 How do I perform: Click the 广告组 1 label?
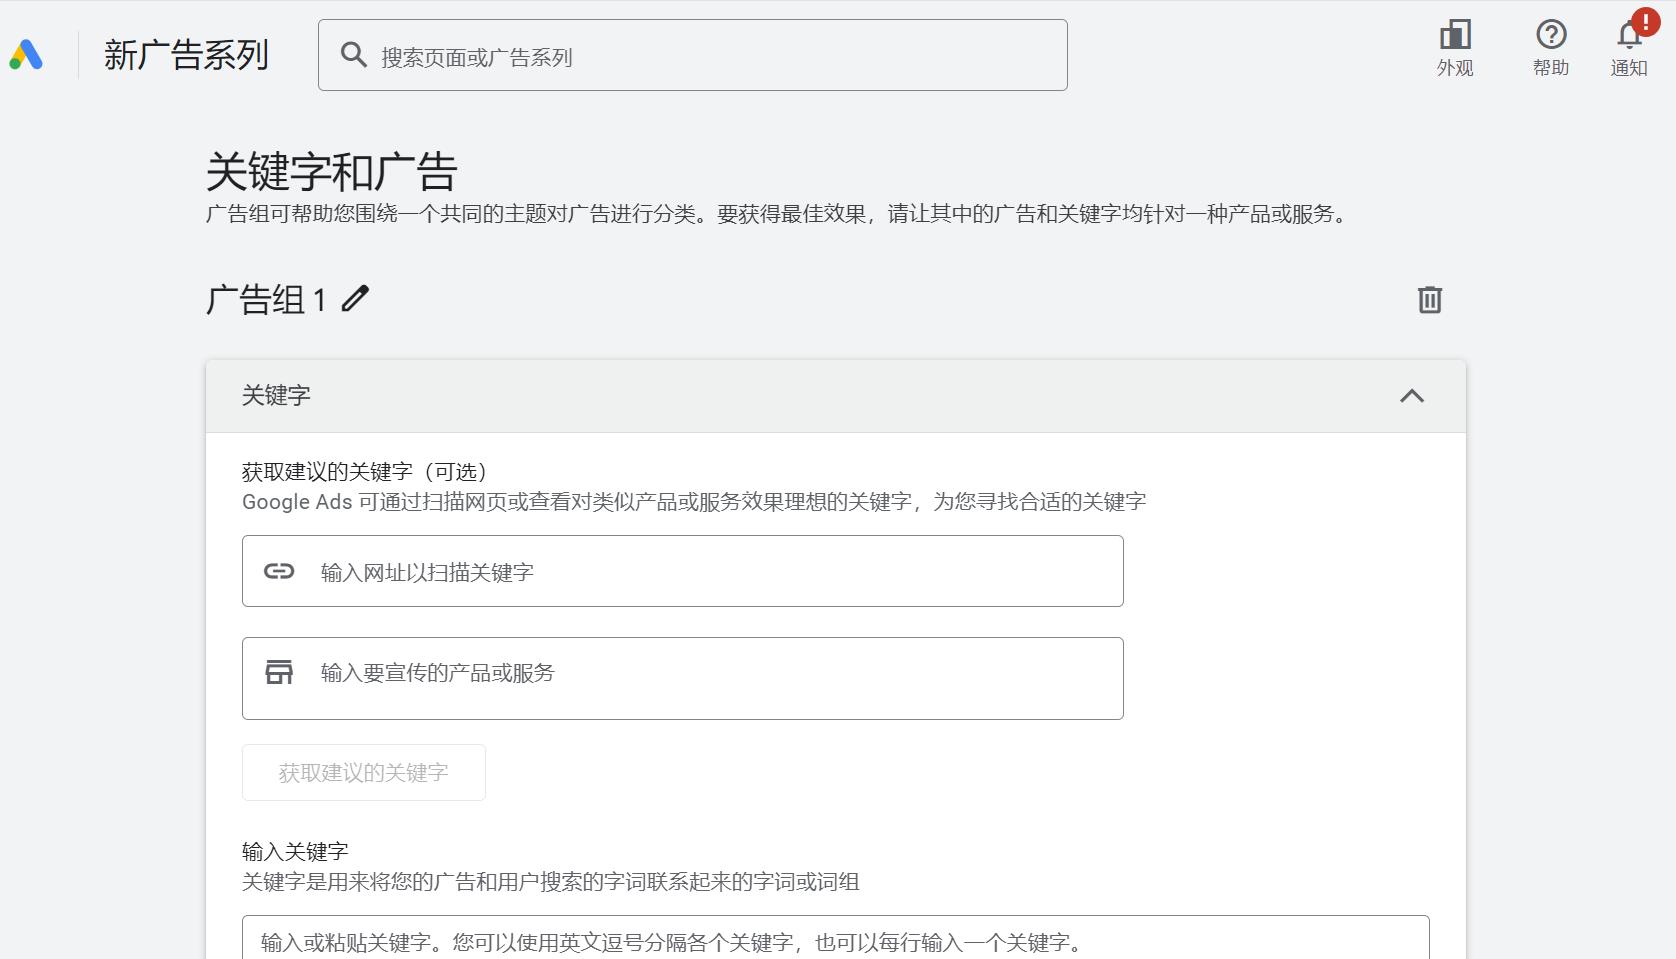(266, 299)
